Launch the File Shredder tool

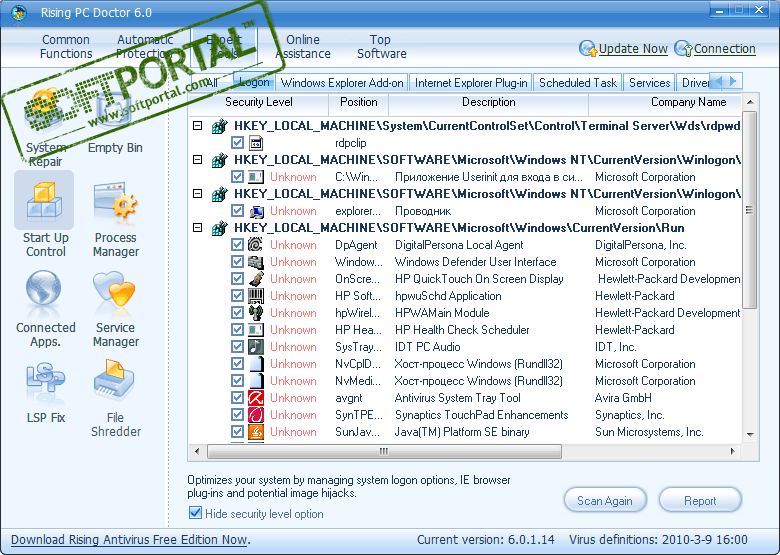[x=115, y=398]
